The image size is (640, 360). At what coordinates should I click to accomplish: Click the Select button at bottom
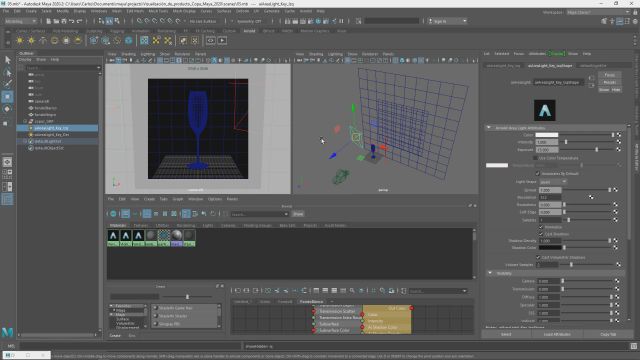click(x=506, y=334)
